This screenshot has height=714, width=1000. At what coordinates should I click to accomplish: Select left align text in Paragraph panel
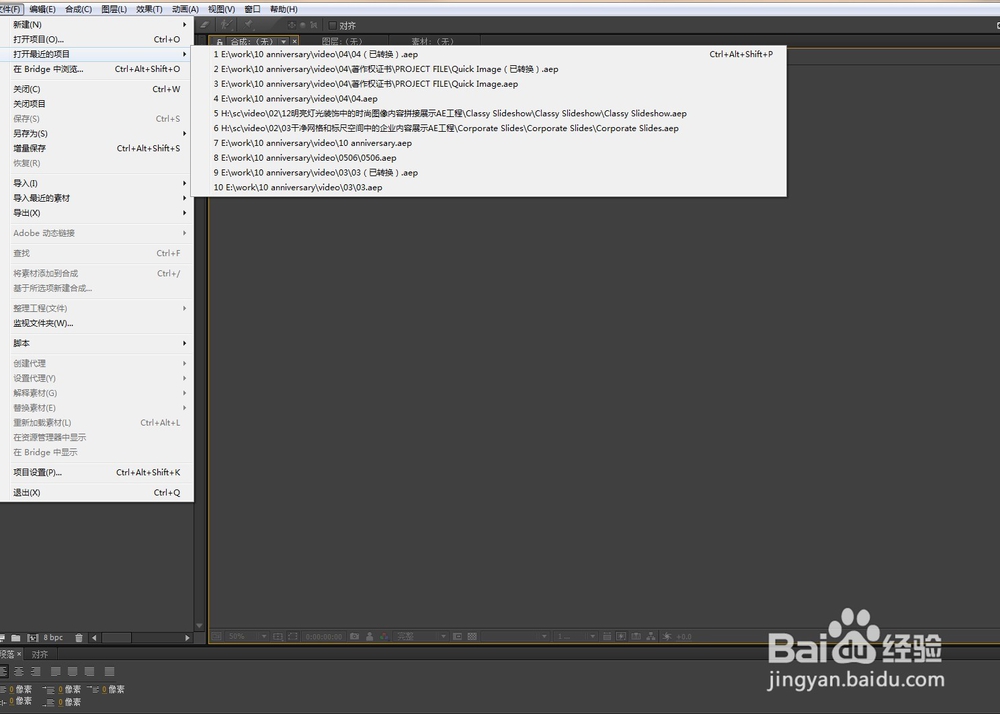[x=4, y=671]
